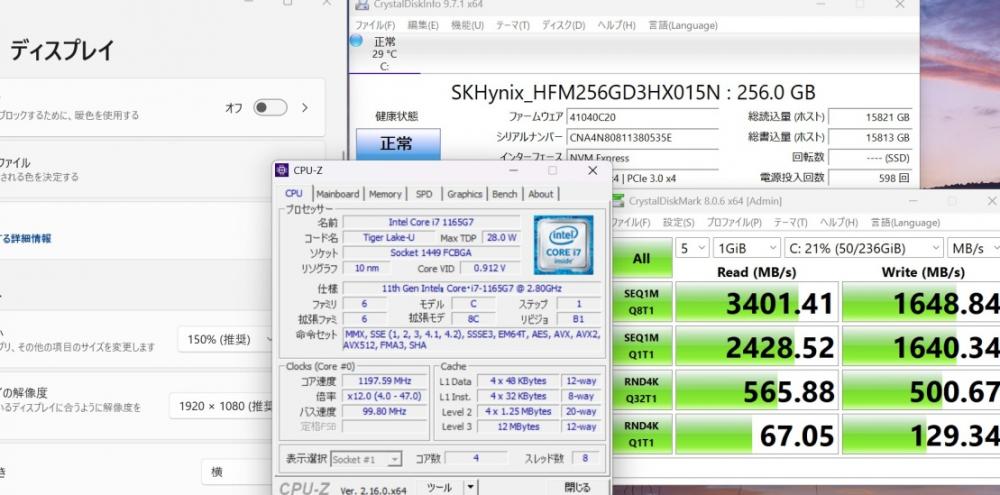The image size is (1000, 495).
Task: Open ディスク(D) menu in CrystalDiskInfo
Action: 563,26
